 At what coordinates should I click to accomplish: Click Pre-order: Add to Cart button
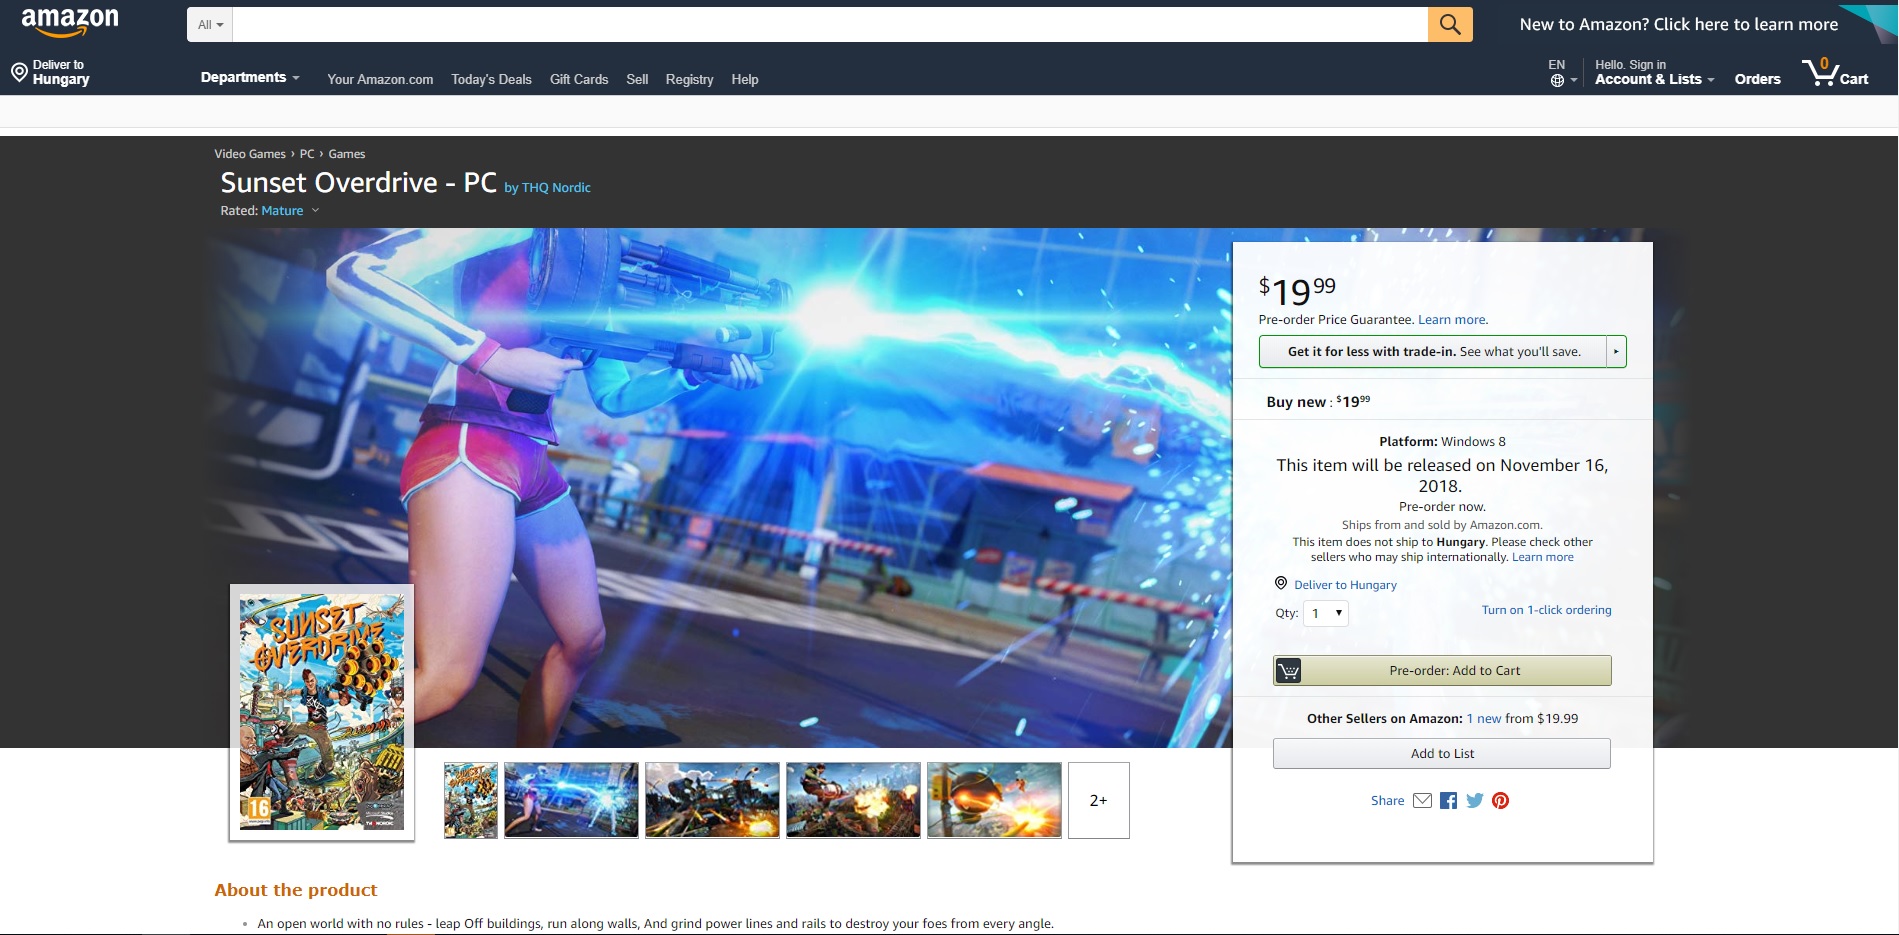(x=1442, y=670)
